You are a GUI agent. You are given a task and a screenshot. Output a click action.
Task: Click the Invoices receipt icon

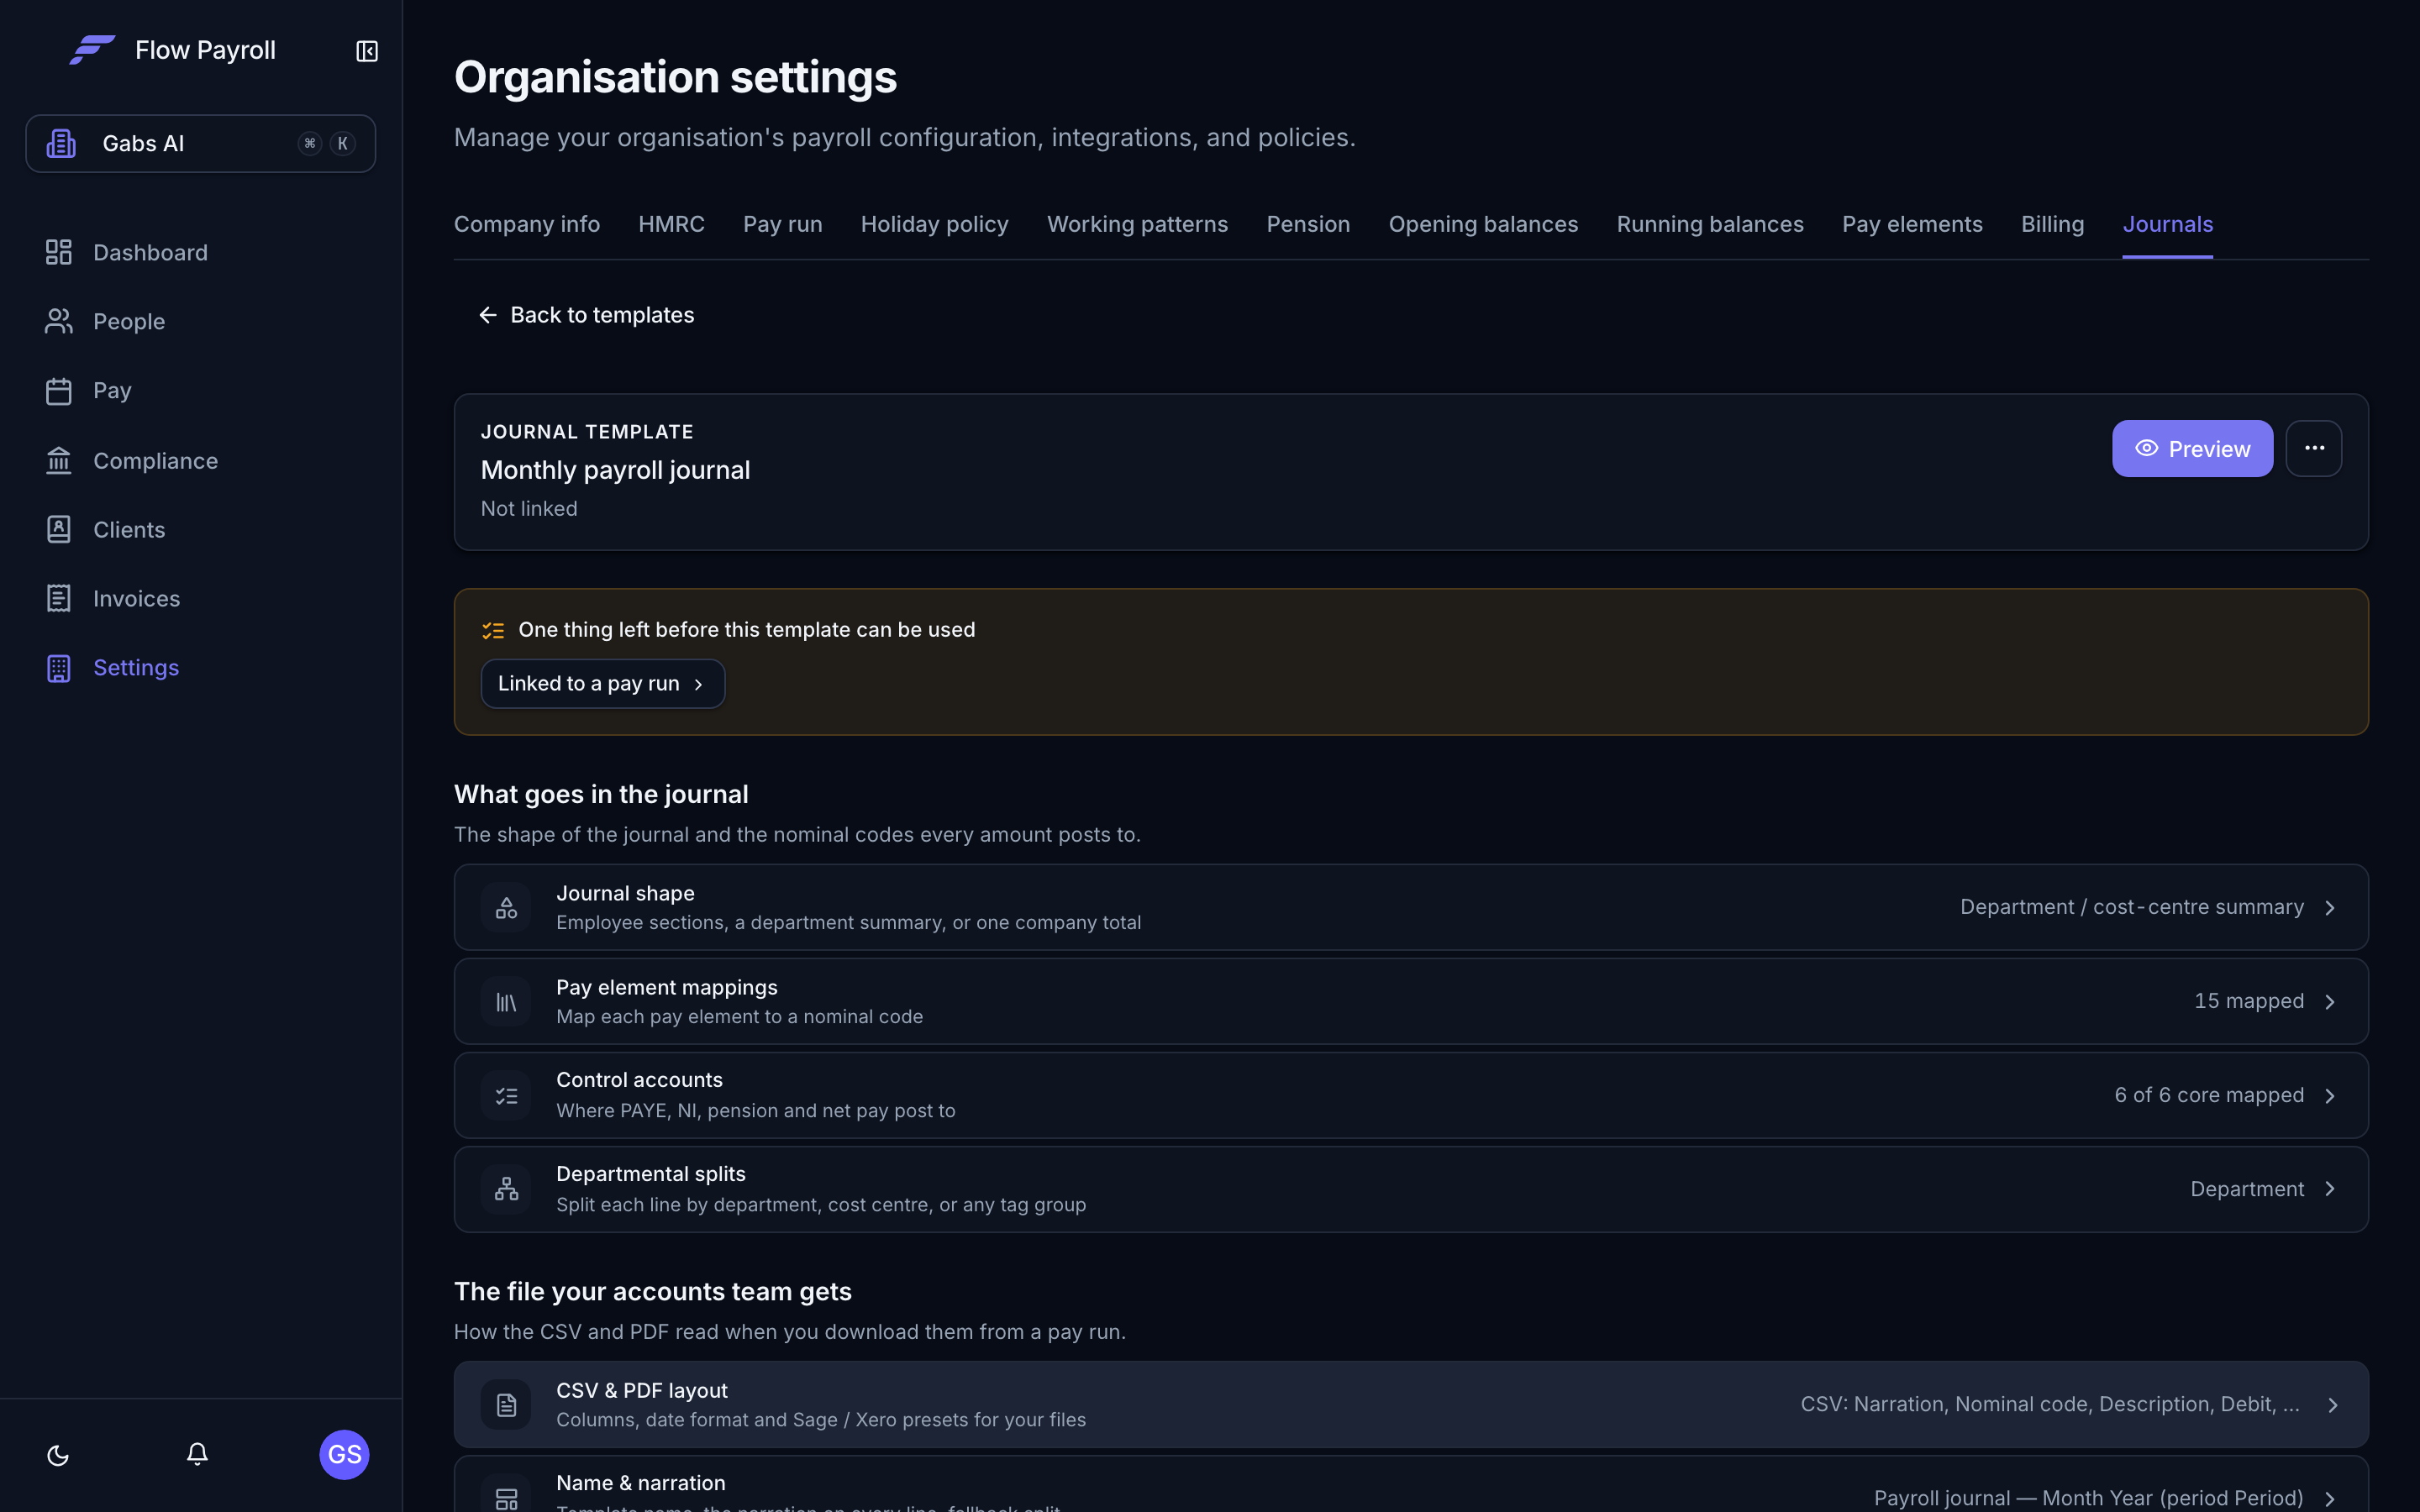tap(59, 598)
